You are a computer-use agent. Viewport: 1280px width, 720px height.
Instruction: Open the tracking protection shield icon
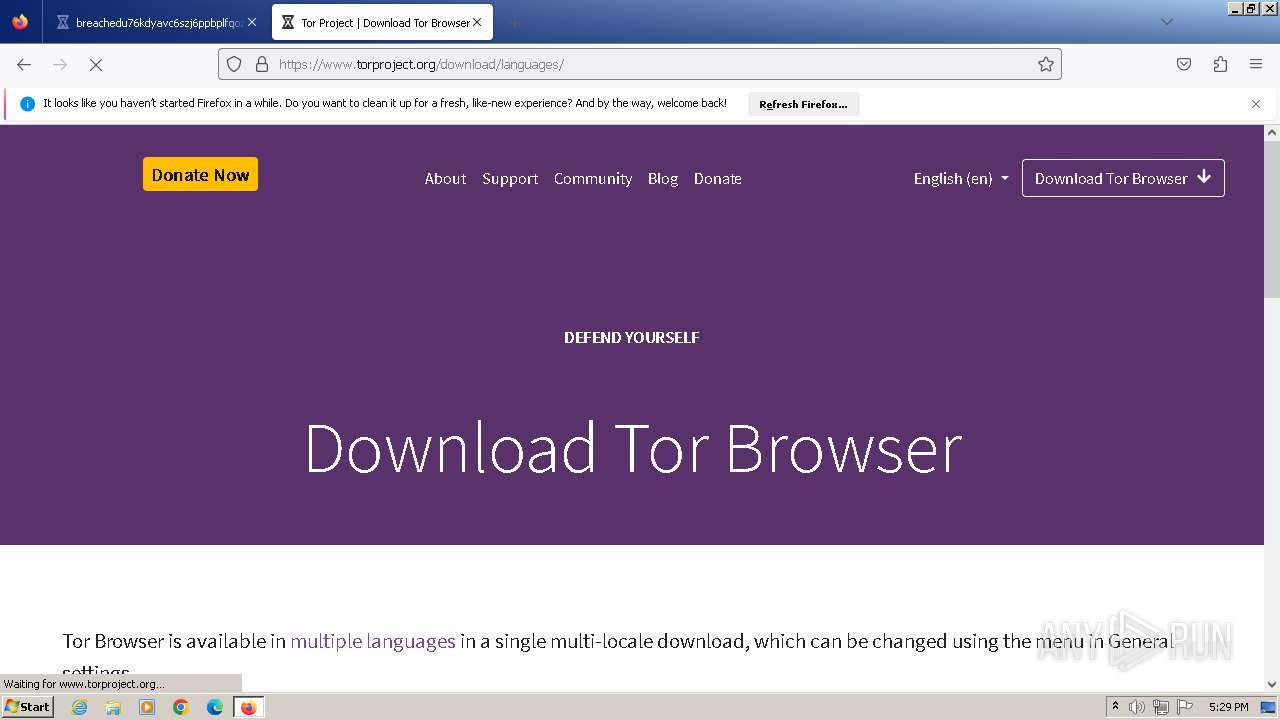[x=234, y=64]
